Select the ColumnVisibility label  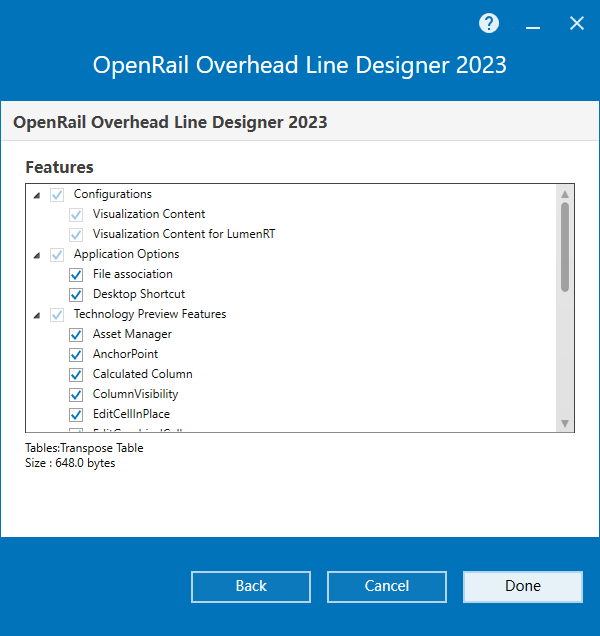tap(135, 394)
